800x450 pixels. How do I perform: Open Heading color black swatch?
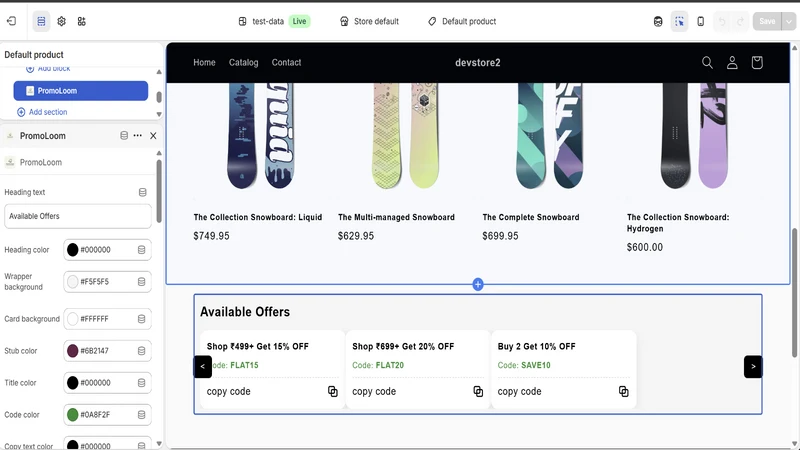pos(72,250)
